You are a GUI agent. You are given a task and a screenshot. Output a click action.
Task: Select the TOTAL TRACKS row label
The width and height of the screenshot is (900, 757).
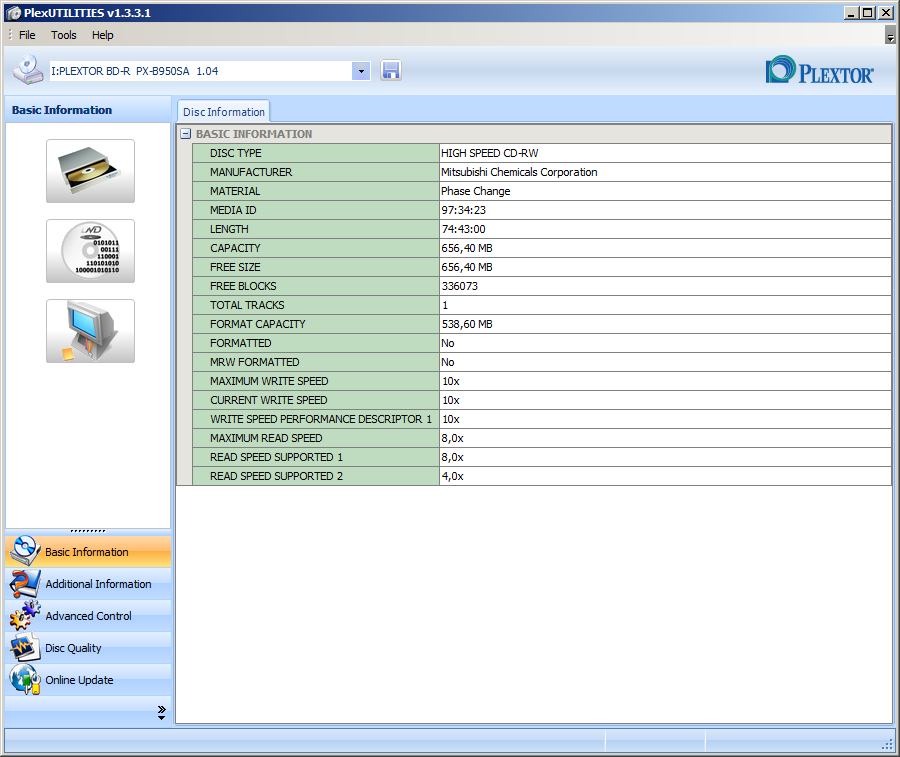point(247,305)
